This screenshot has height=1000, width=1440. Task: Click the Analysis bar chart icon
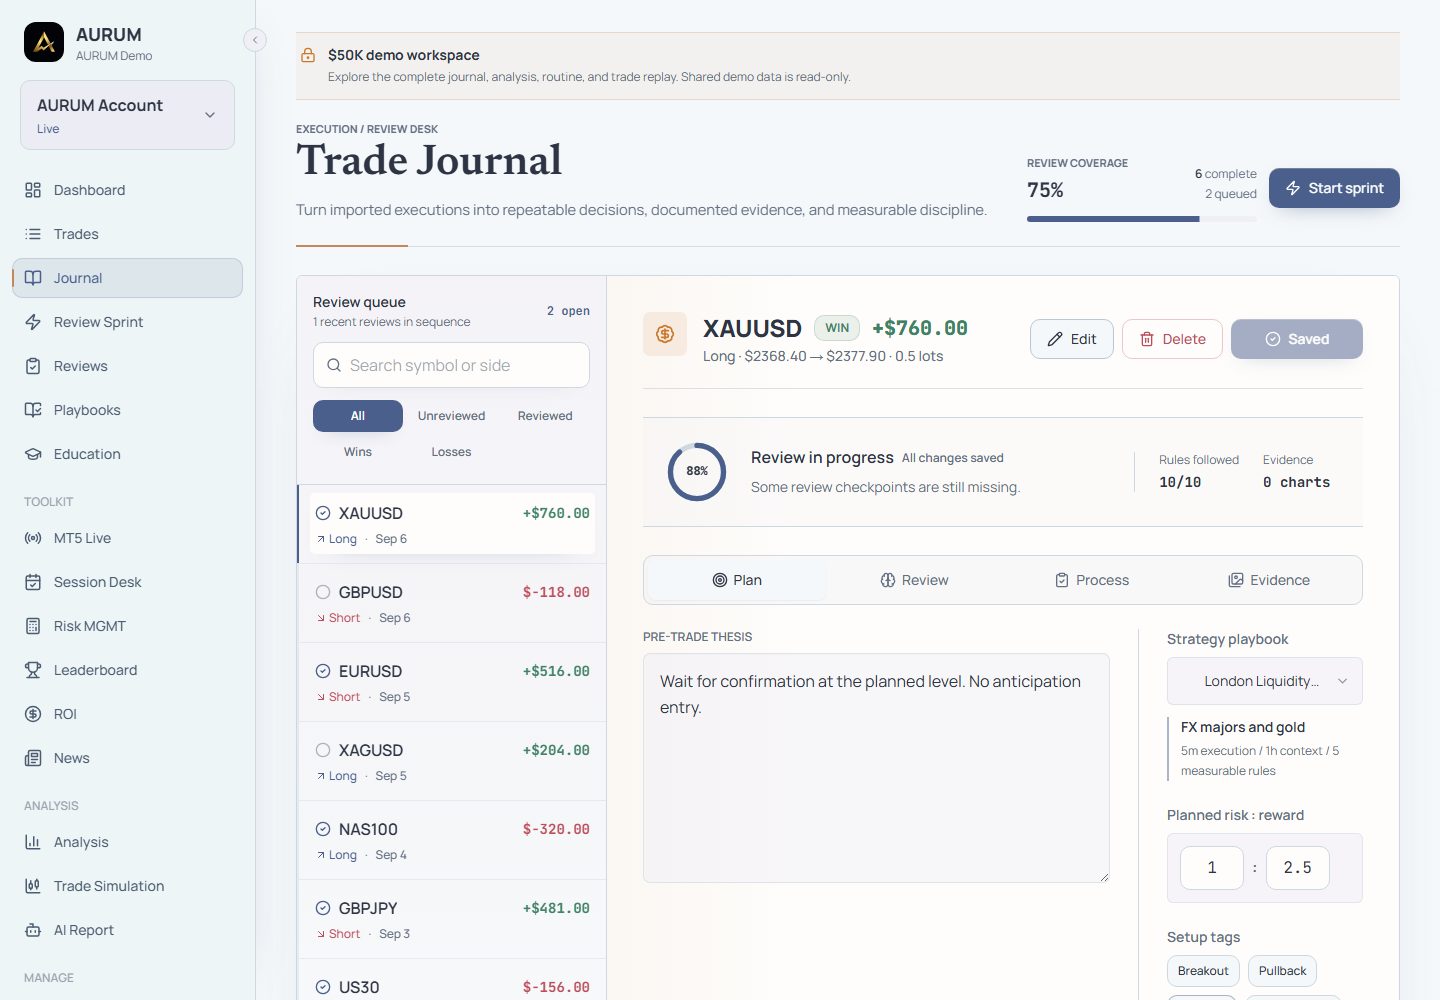click(33, 842)
